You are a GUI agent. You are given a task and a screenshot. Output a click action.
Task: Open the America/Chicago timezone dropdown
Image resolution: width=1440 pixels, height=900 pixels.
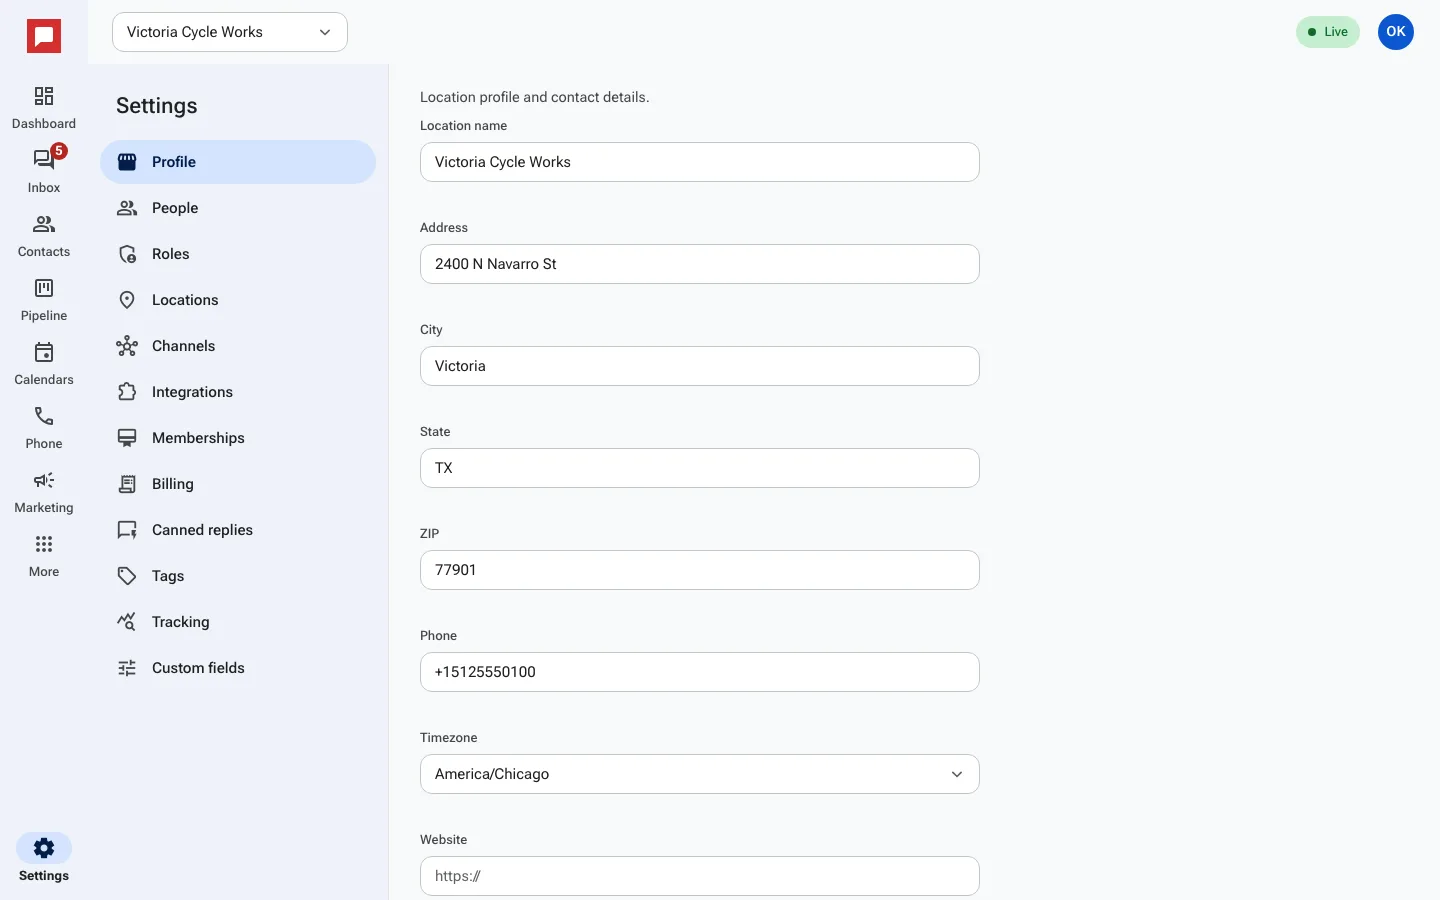[700, 774]
